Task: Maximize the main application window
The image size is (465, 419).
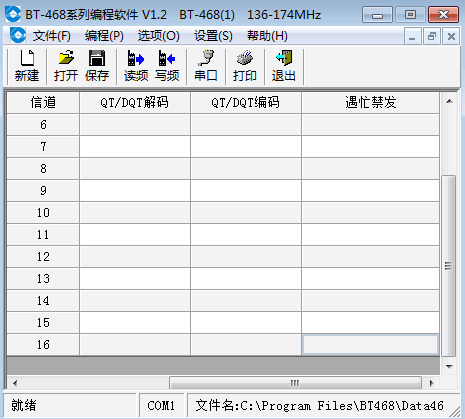Action: click(x=410, y=15)
